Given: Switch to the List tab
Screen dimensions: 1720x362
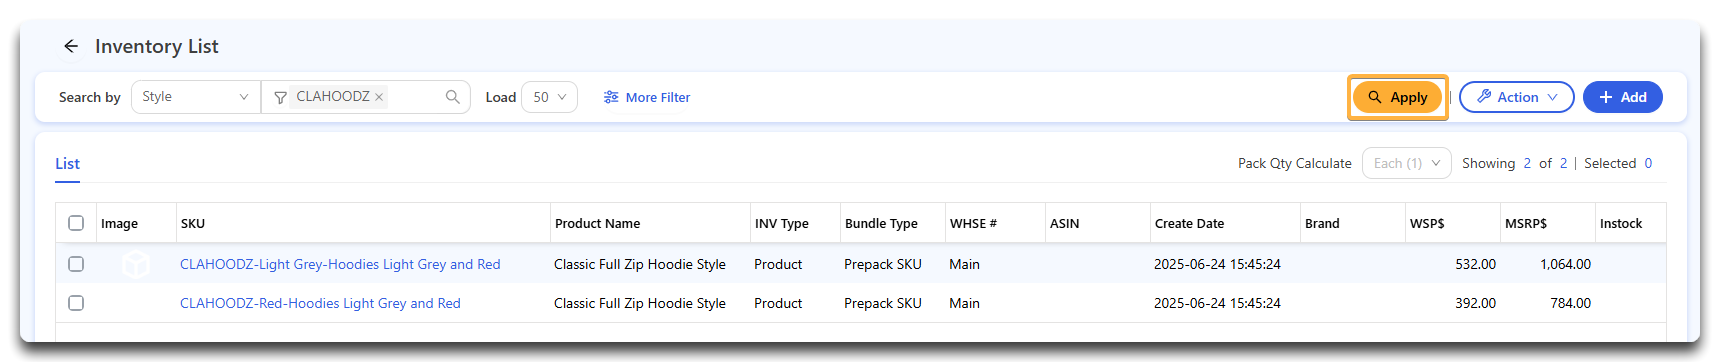Looking at the screenshot, I should point(67,164).
